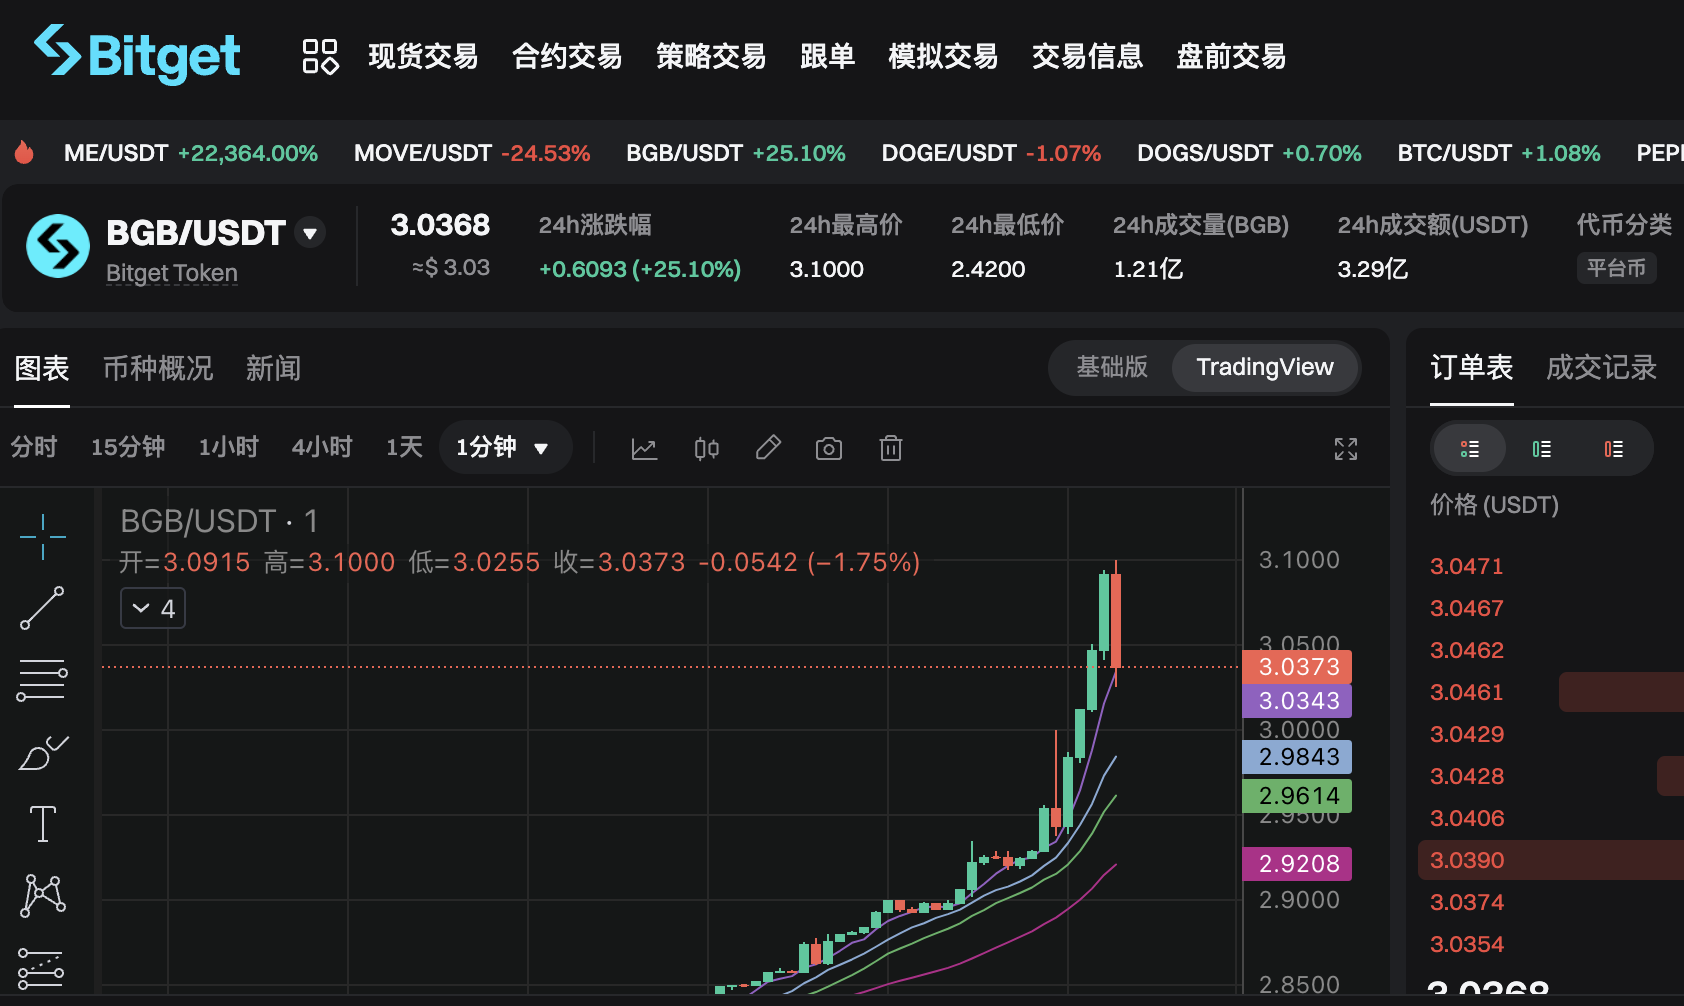Click the candlestick chart type icon

[707, 449]
